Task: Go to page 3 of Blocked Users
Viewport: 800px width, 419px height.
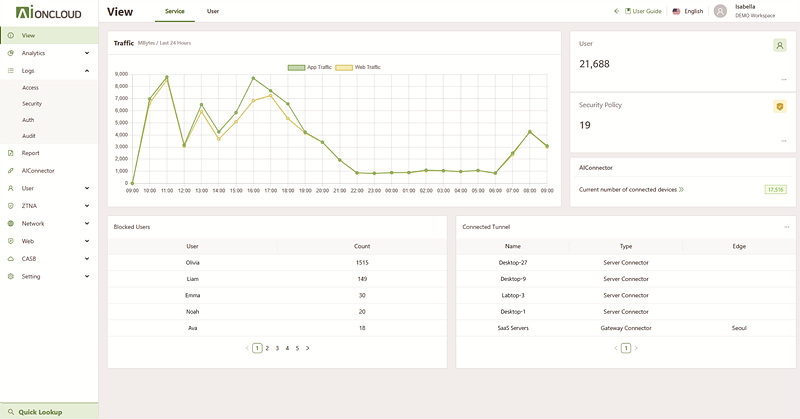Action: (277, 348)
